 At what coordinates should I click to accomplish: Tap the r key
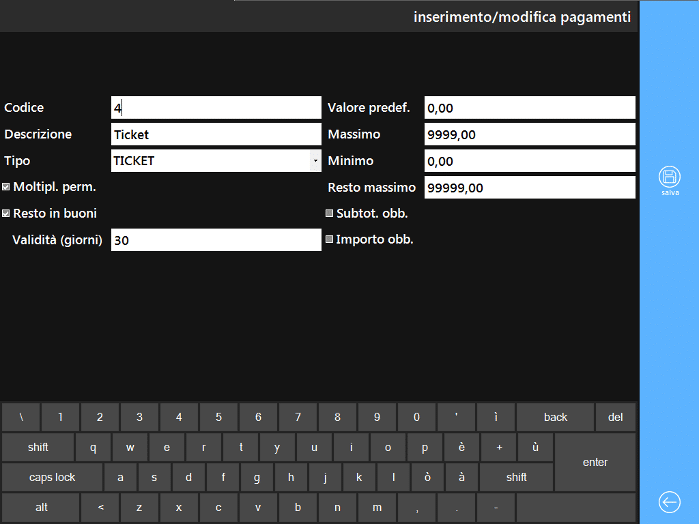click(x=204, y=447)
